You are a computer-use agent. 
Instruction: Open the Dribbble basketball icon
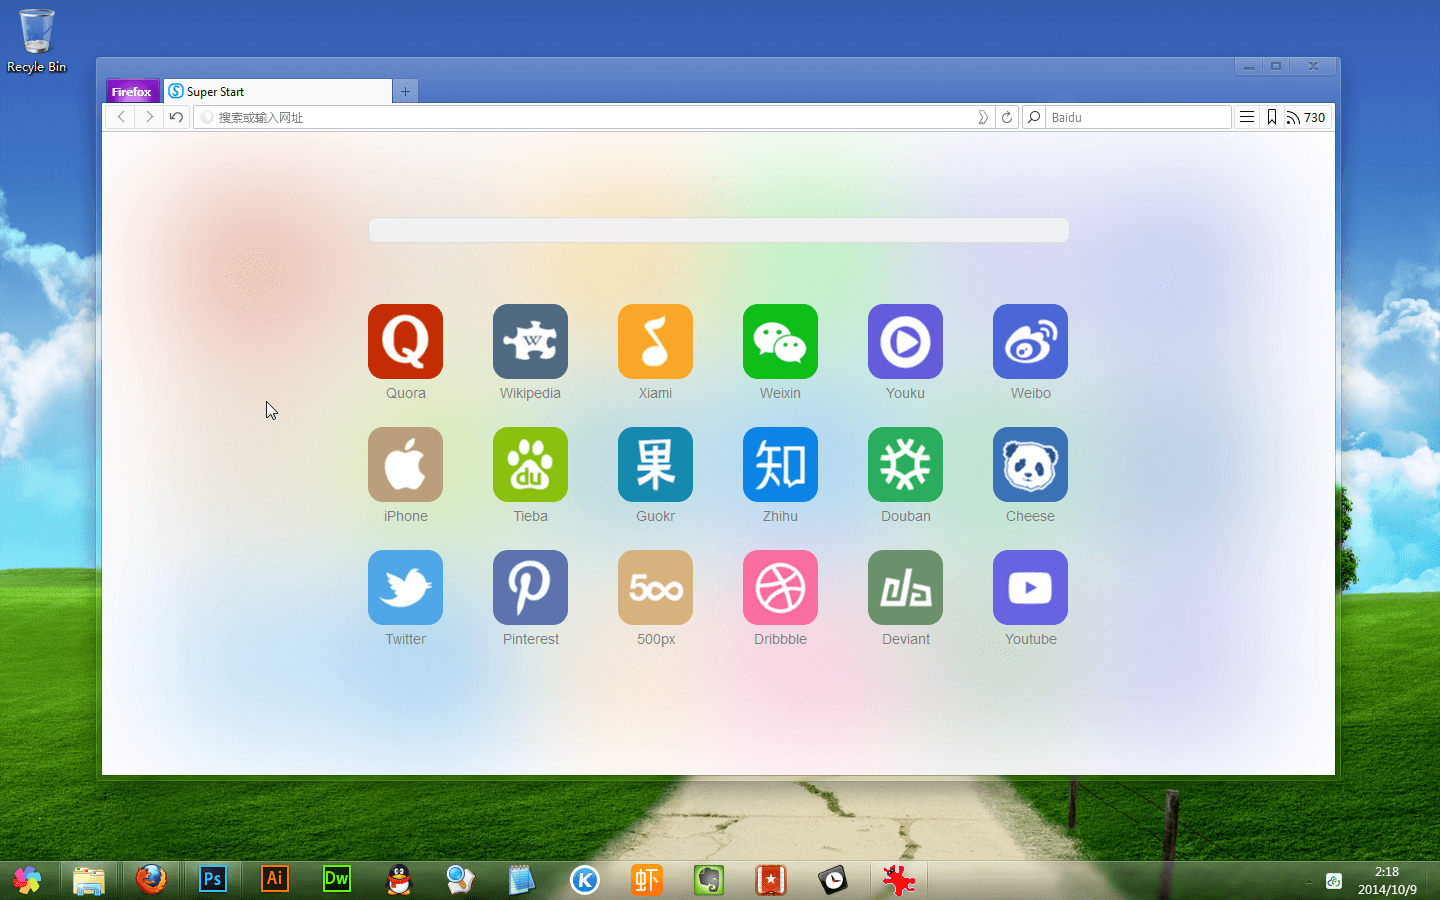pyautogui.click(x=780, y=587)
